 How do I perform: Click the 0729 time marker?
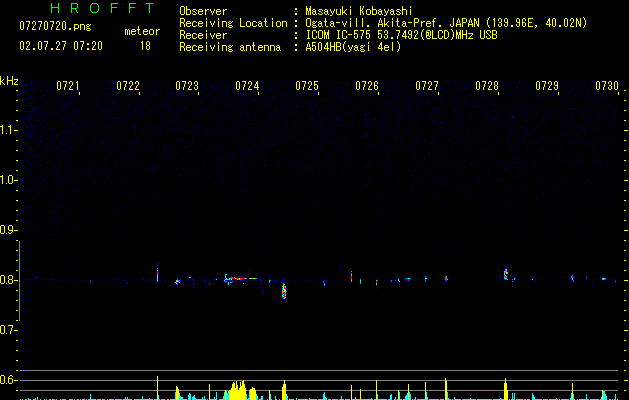[x=547, y=86]
